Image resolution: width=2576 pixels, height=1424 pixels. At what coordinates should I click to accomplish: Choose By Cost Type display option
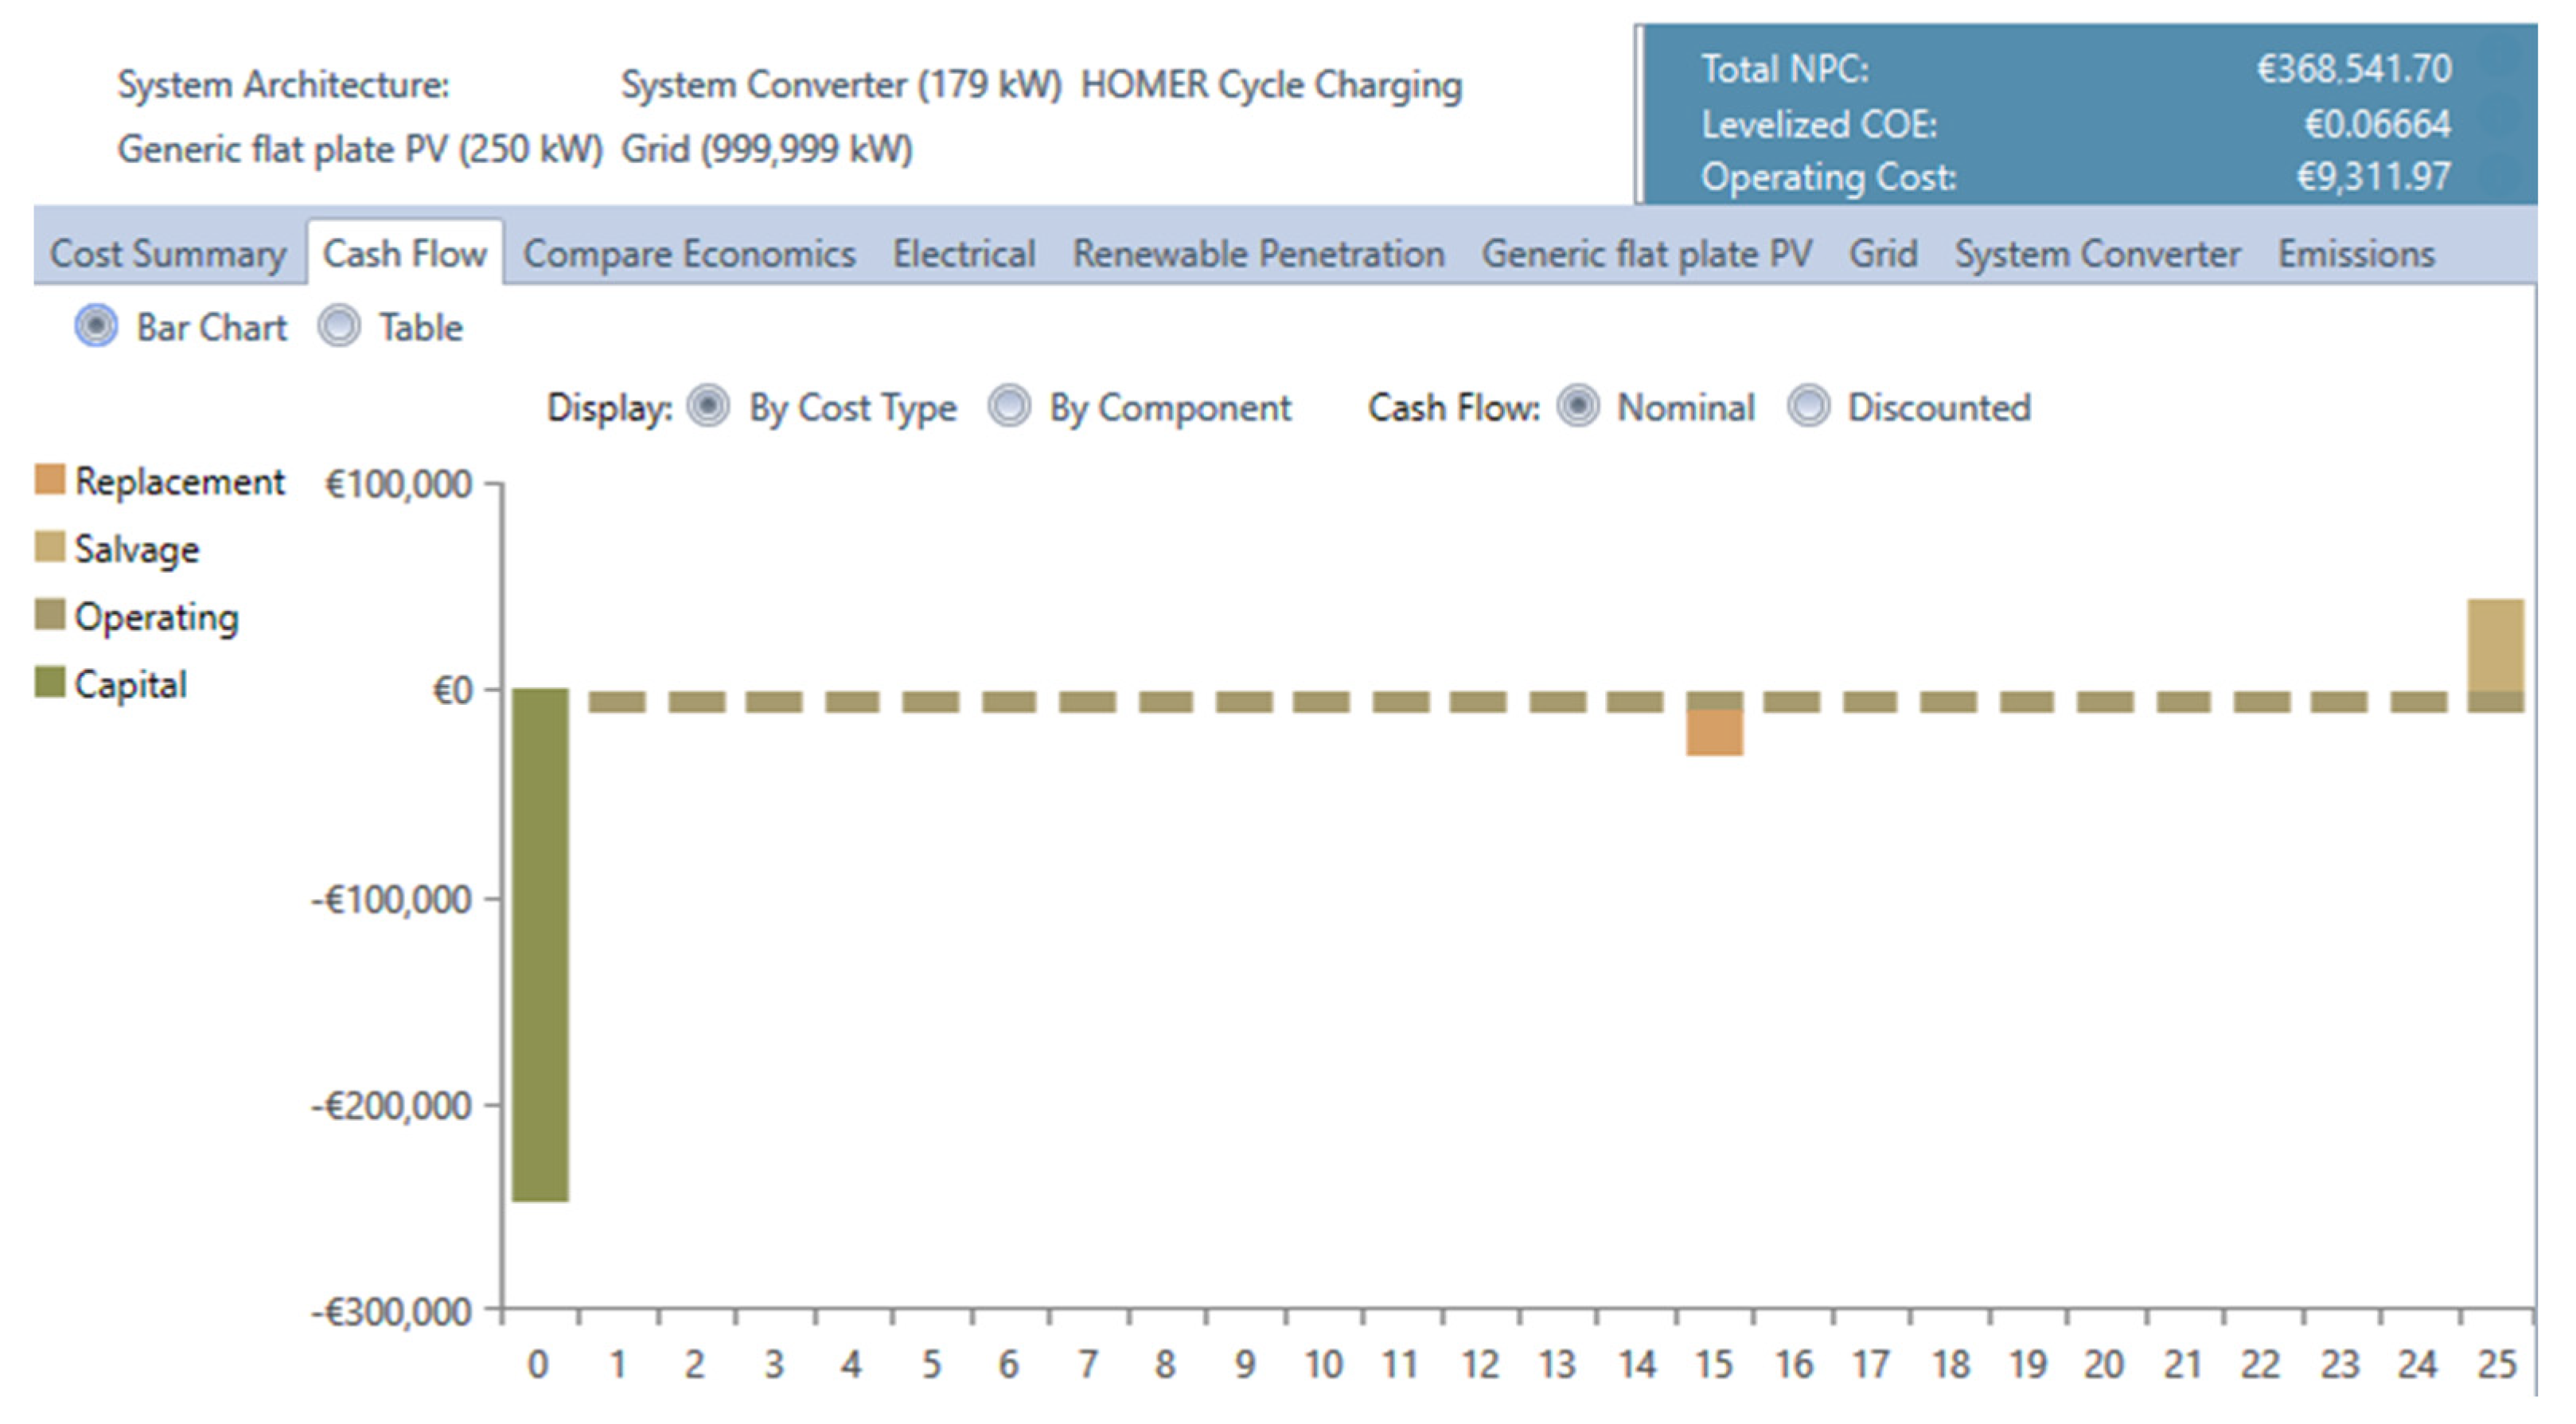(708, 406)
